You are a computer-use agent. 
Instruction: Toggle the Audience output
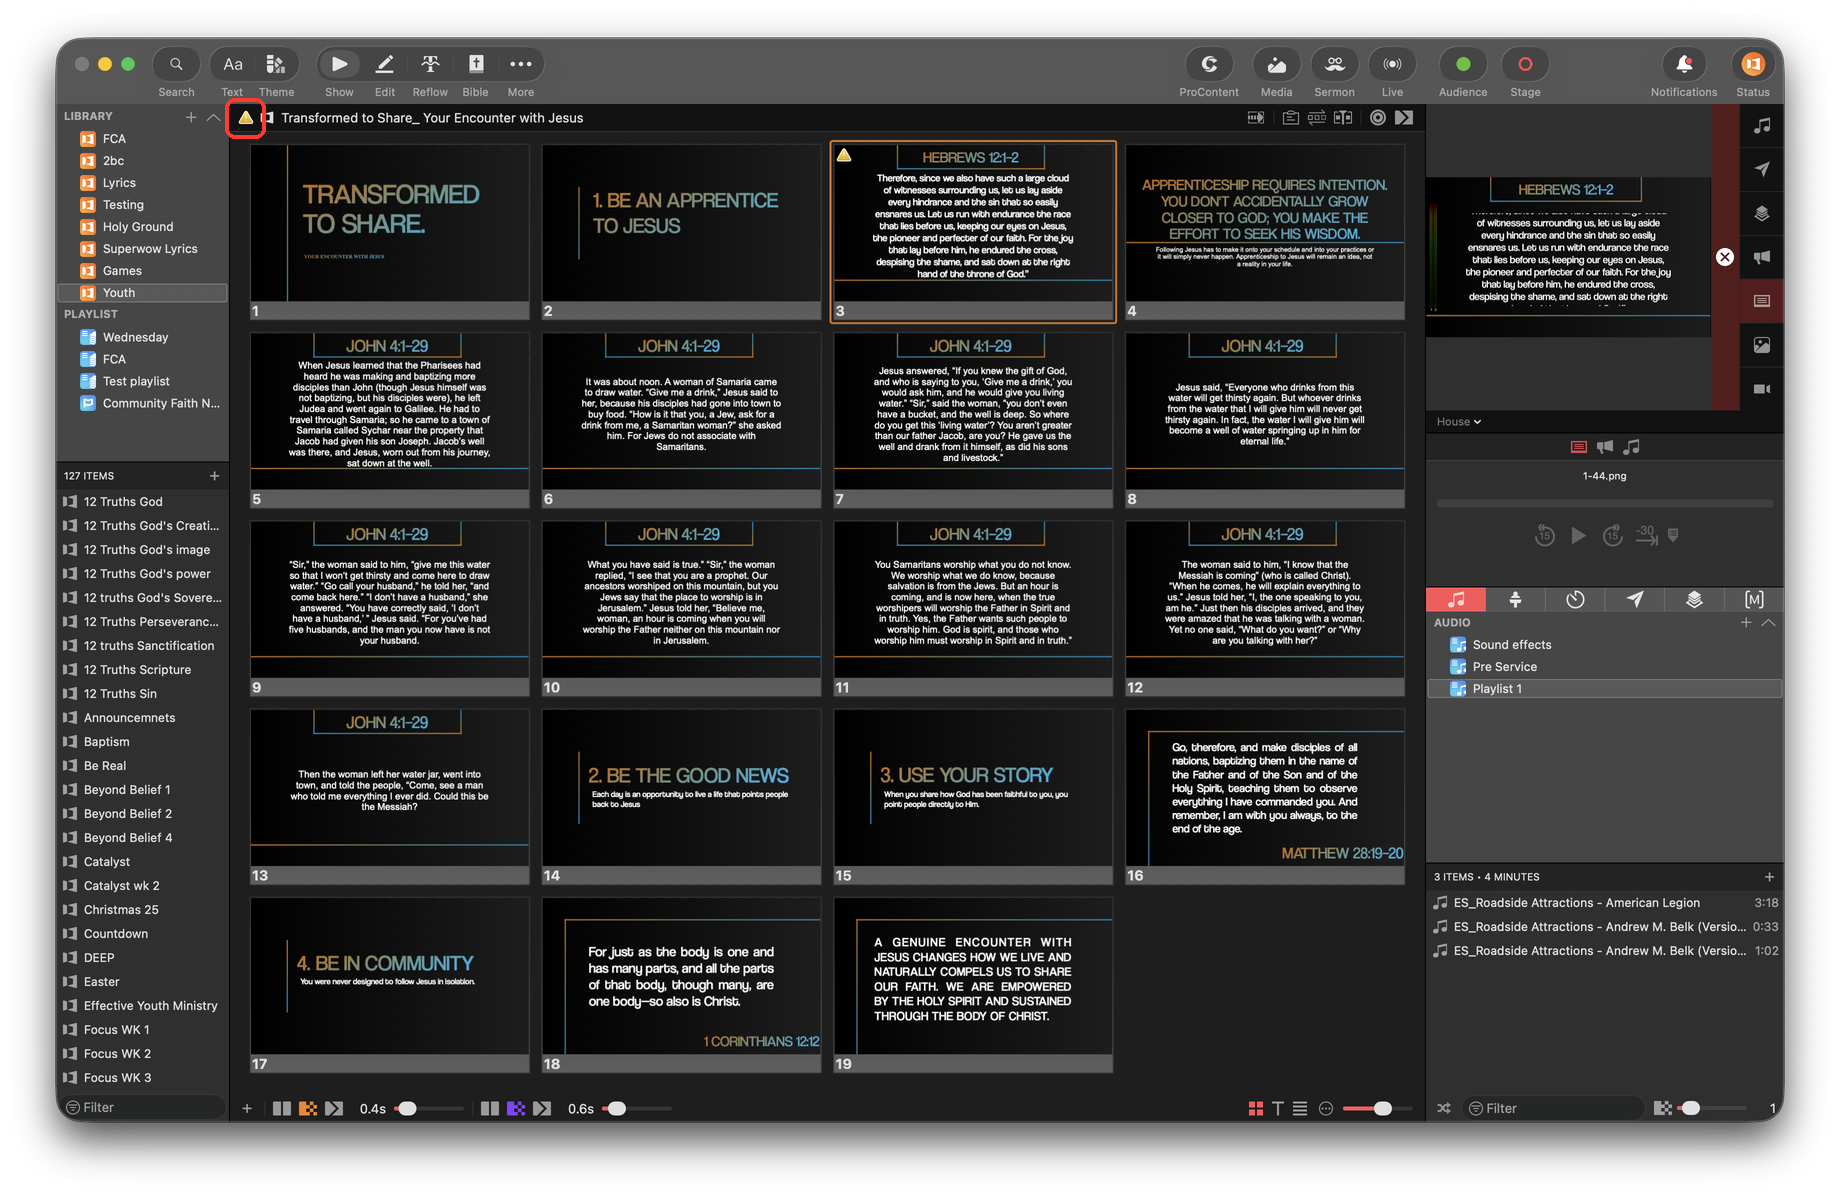pyautogui.click(x=1463, y=64)
